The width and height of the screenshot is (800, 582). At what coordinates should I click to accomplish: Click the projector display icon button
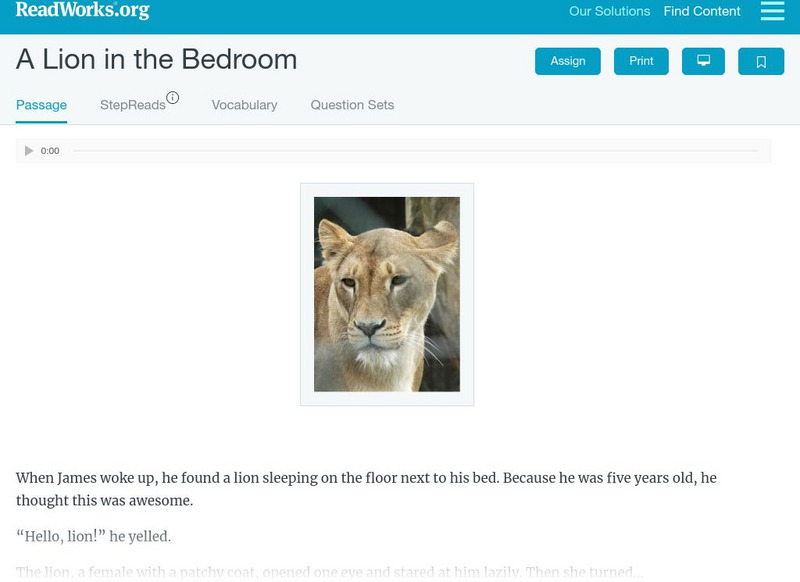tap(703, 61)
